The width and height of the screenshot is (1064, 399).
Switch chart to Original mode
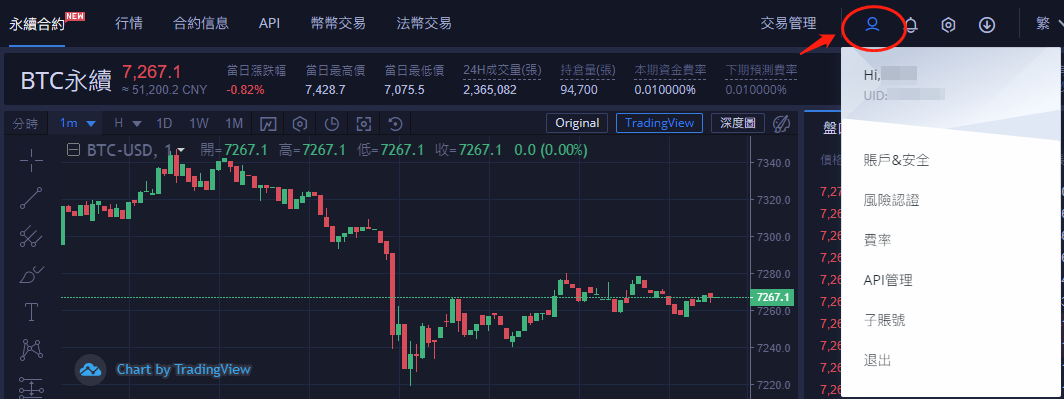[577, 123]
